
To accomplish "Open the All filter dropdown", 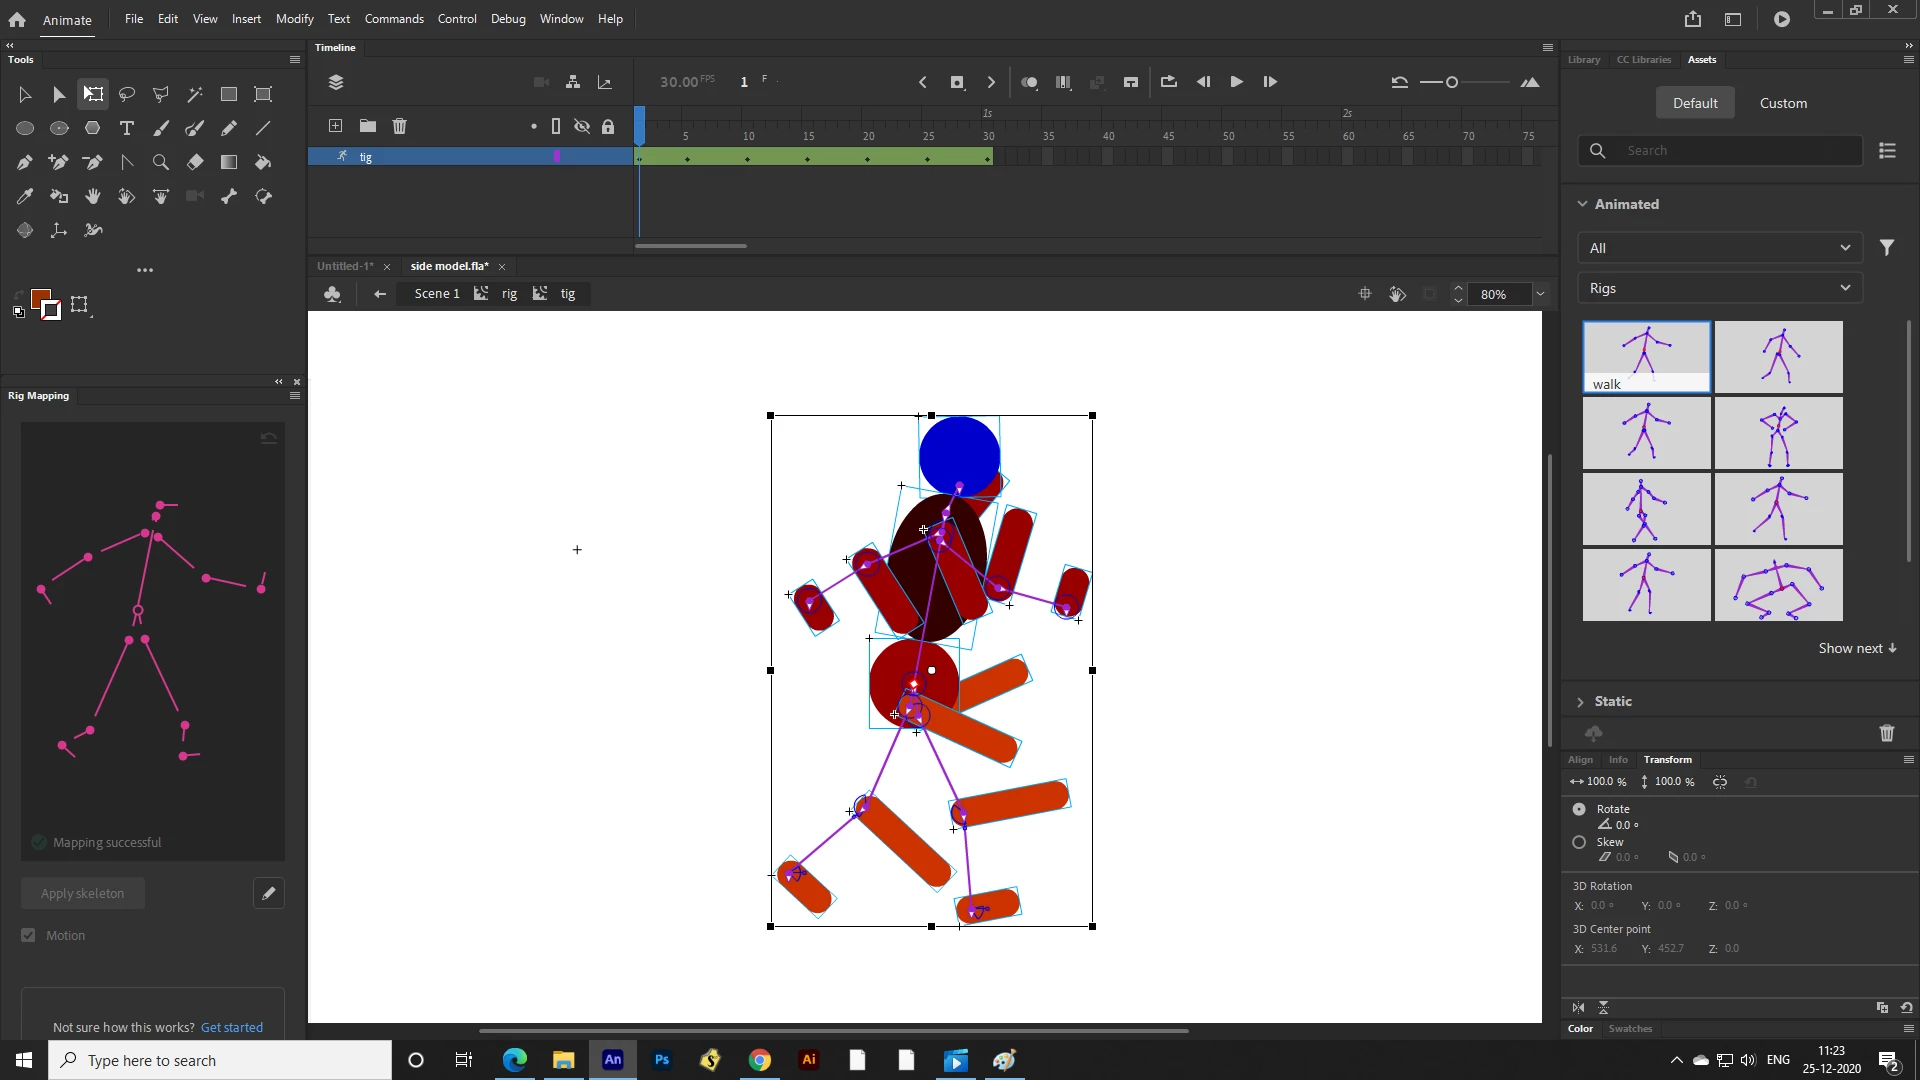I will coord(1719,248).
